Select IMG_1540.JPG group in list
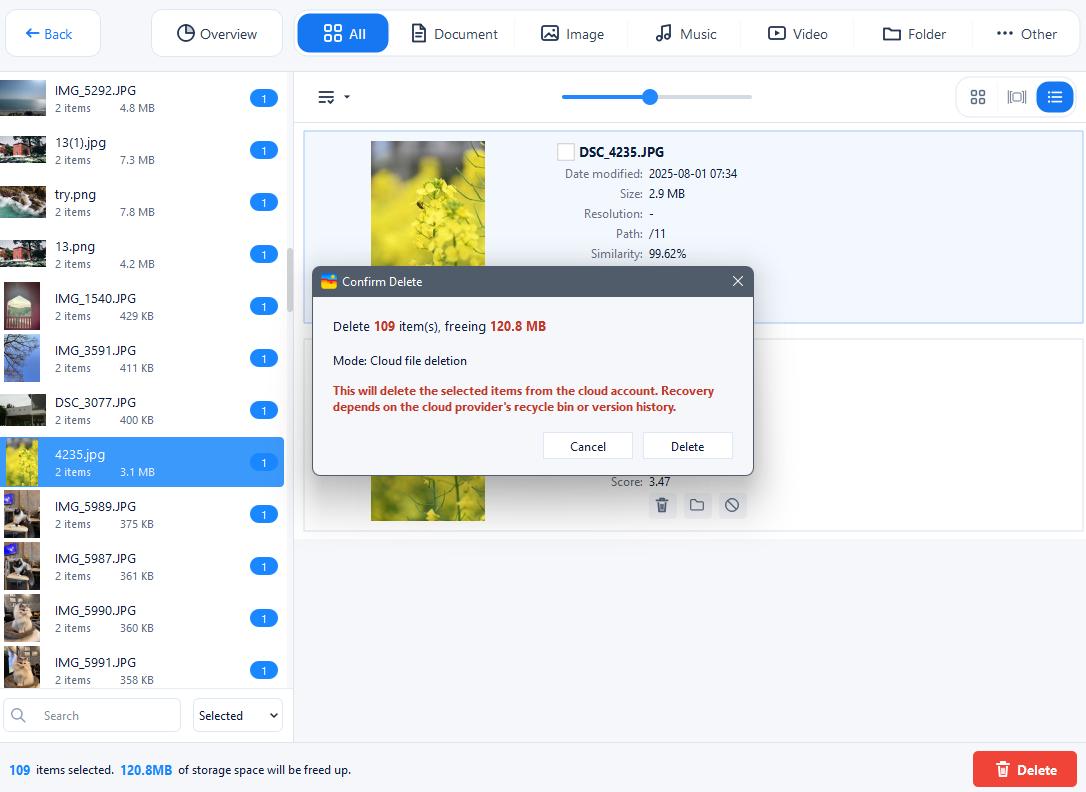The image size is (1086, 792). point(142,306)
